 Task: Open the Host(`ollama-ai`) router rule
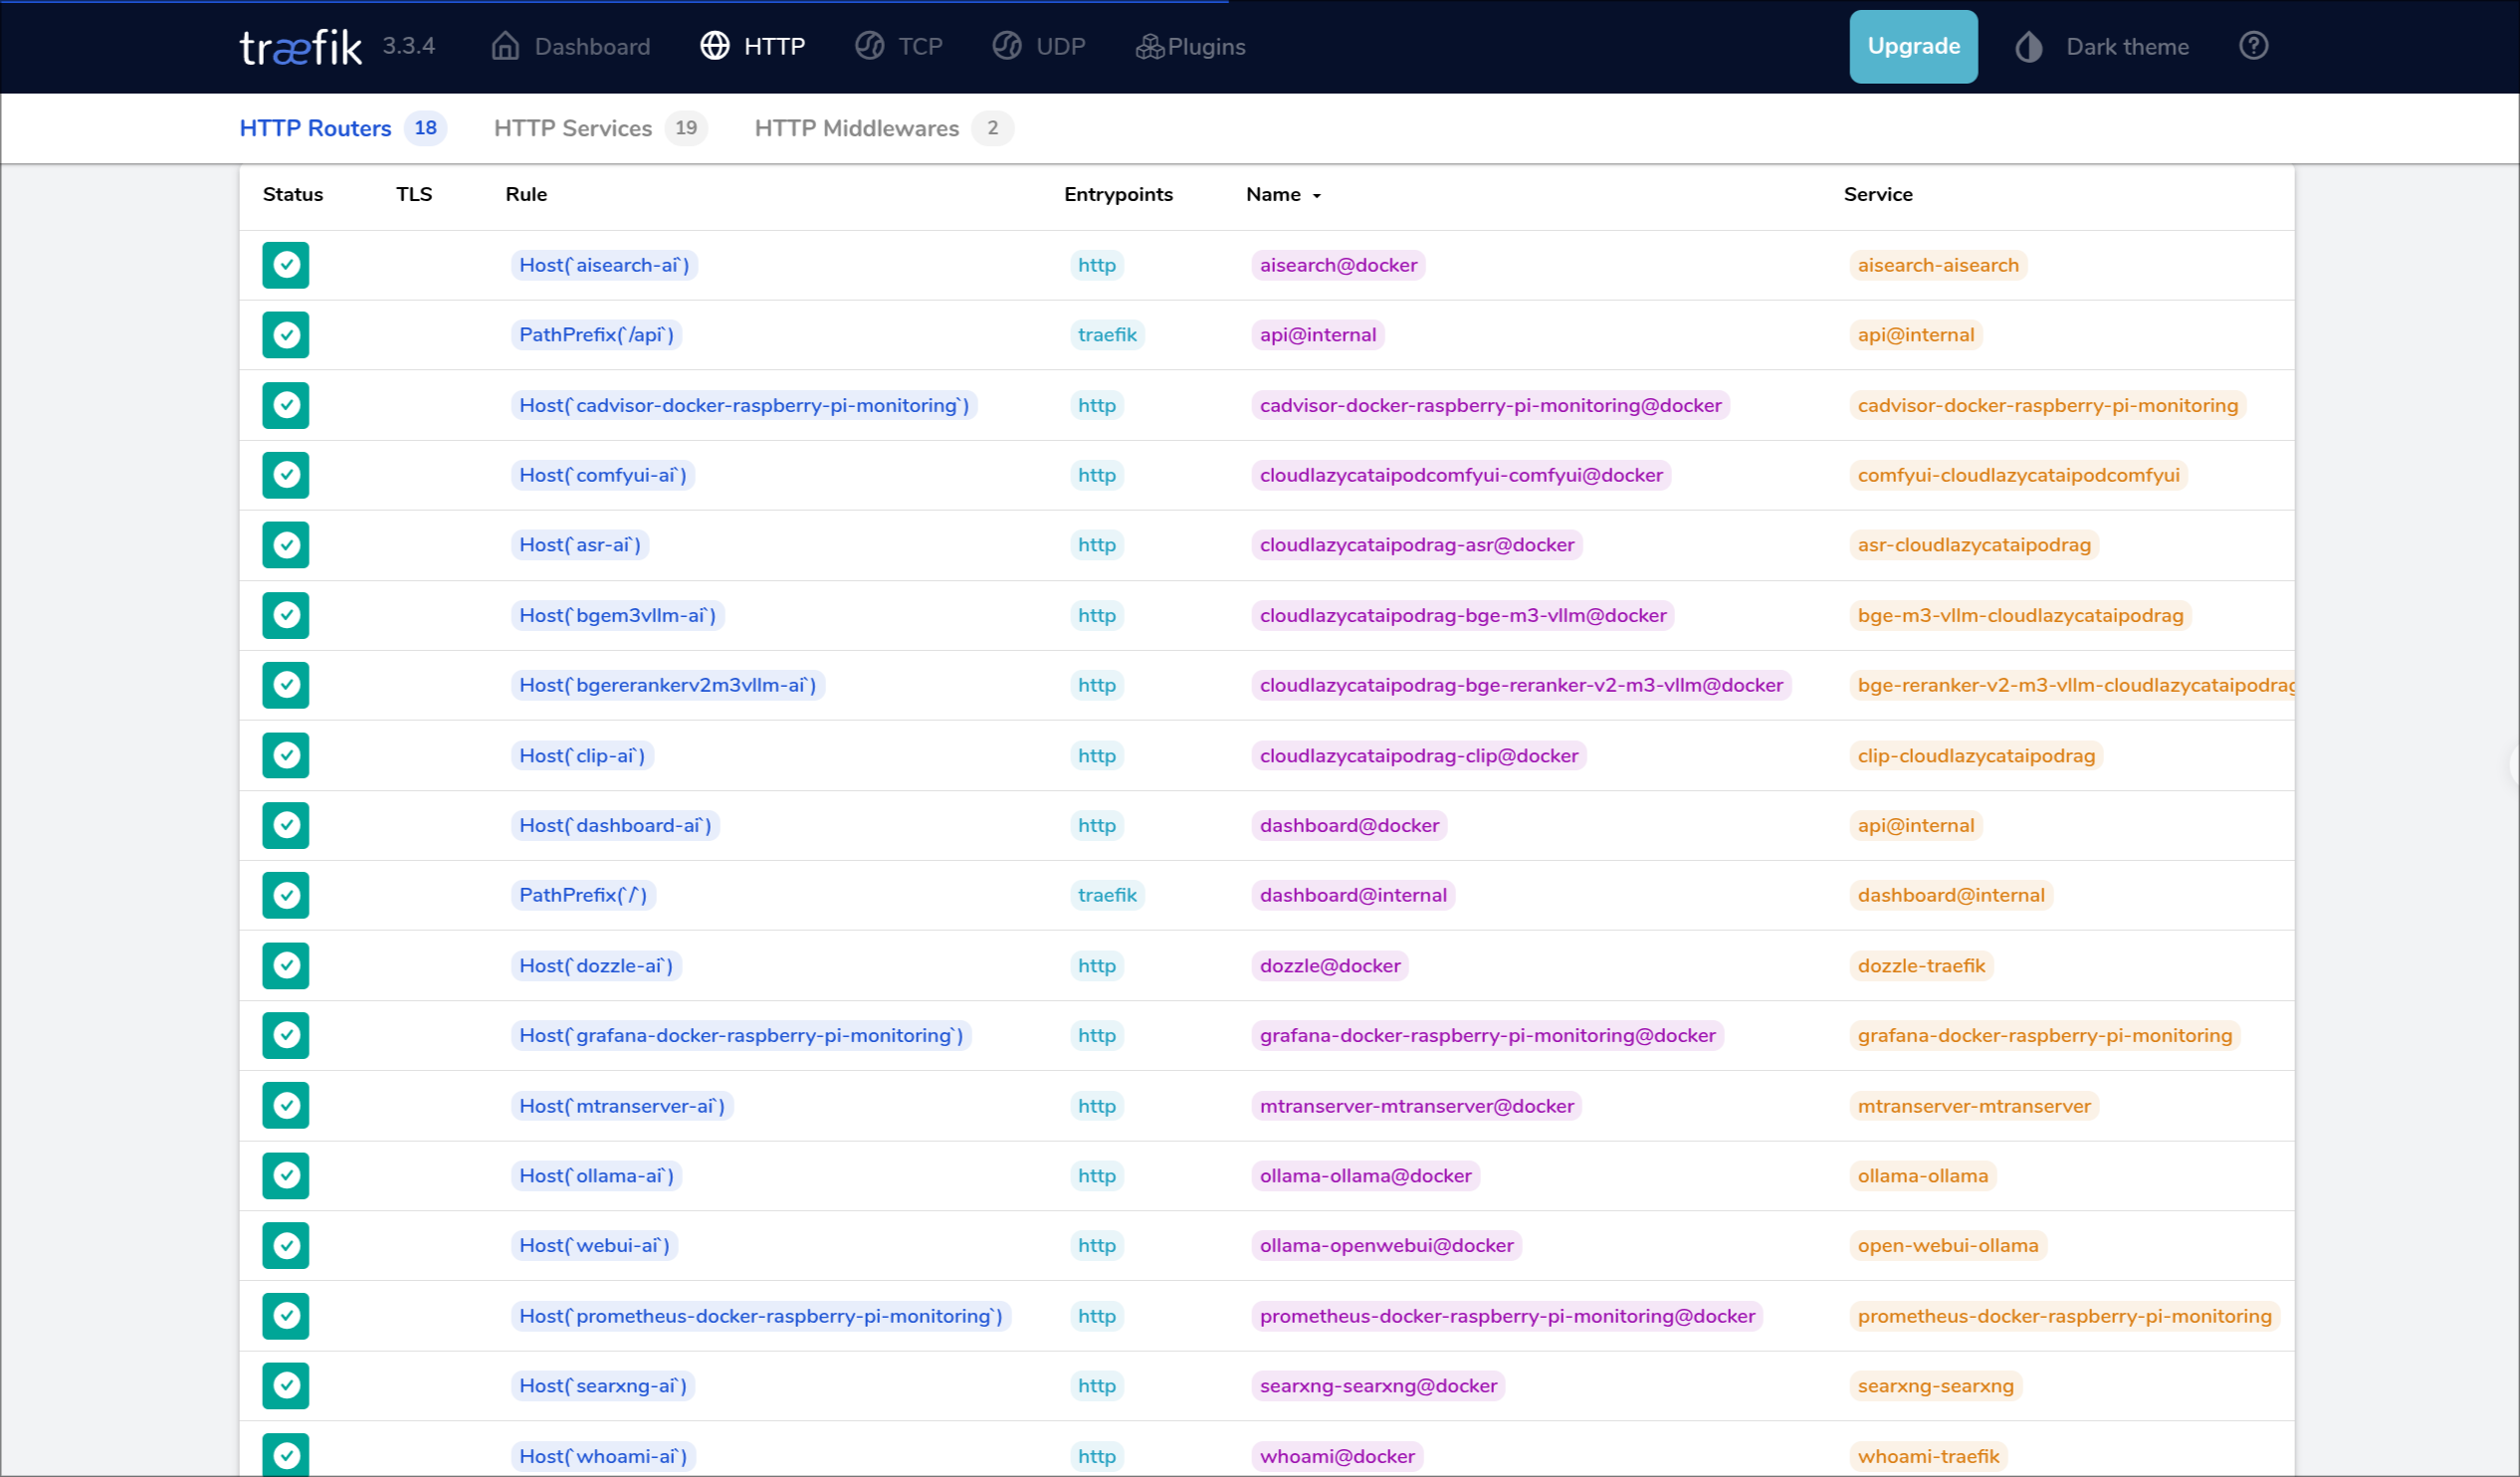click(596, 1175)
